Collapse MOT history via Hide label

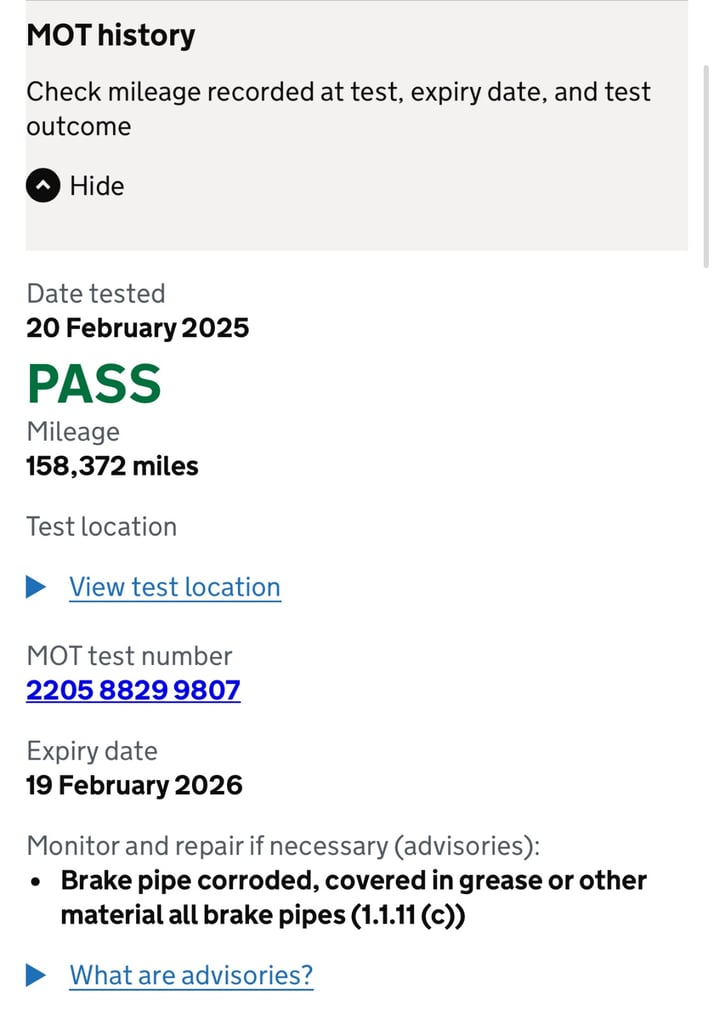click(x=97, y=186)
